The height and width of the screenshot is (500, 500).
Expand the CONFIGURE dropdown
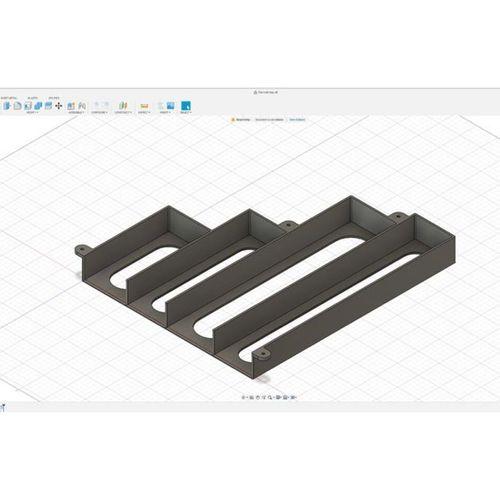99,113
